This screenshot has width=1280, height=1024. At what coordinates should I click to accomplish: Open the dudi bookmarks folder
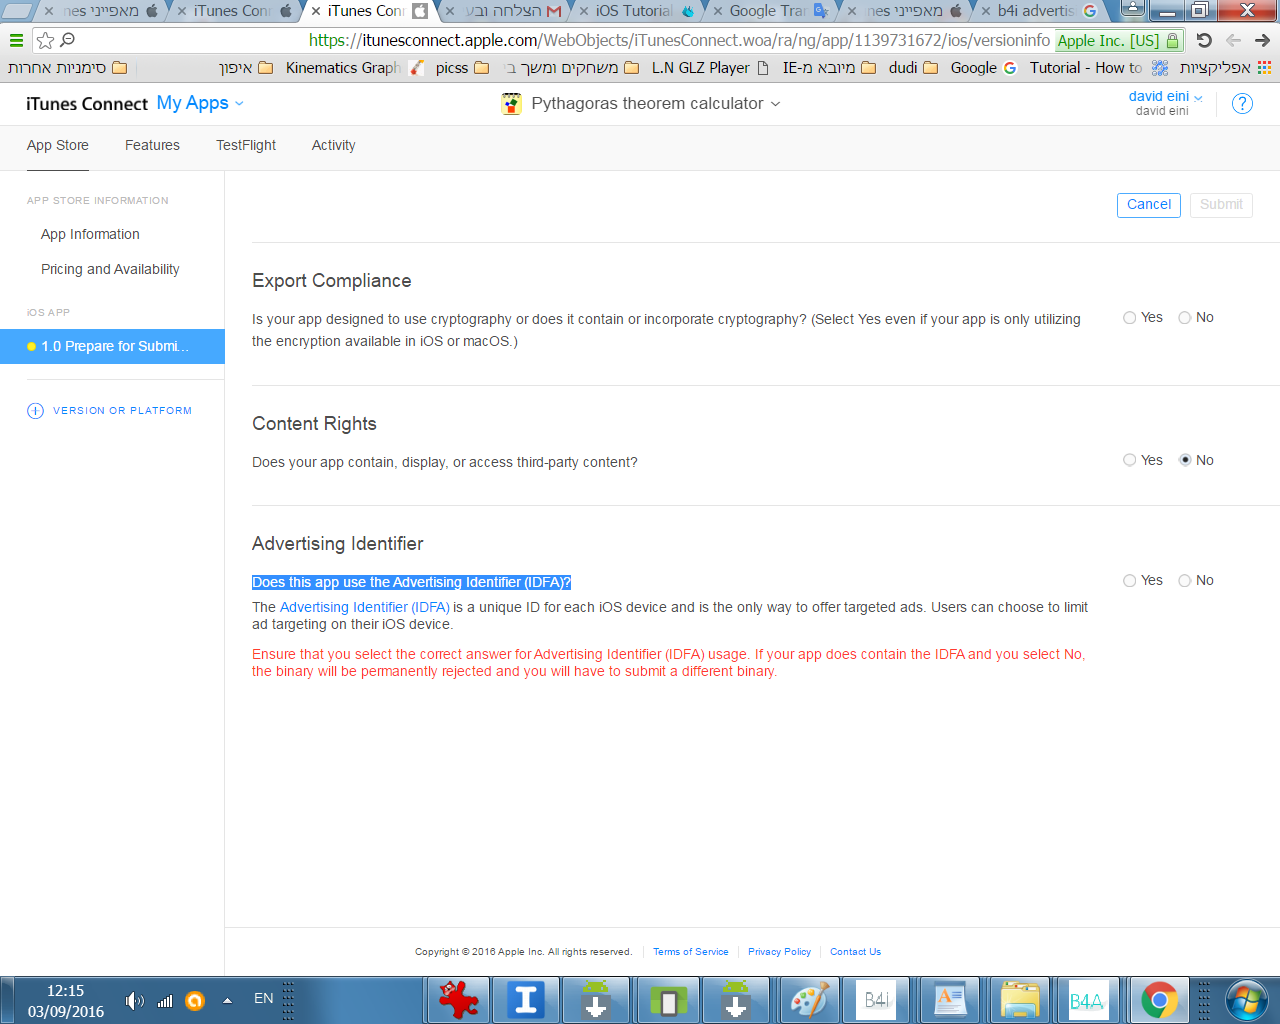coord(913,67)
